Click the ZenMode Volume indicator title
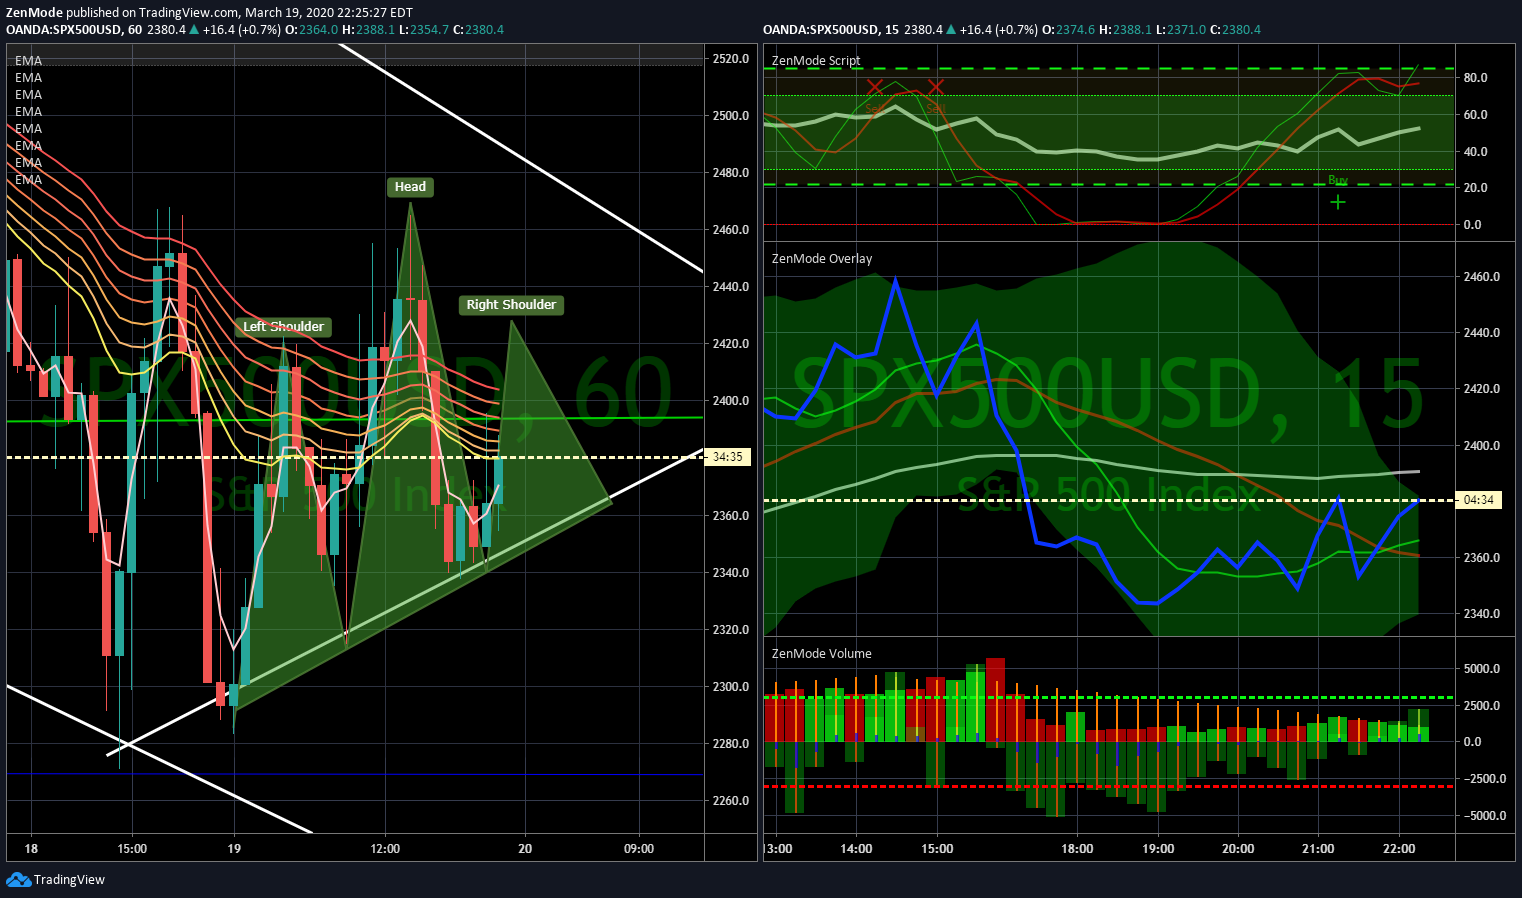 pos(822,653)
